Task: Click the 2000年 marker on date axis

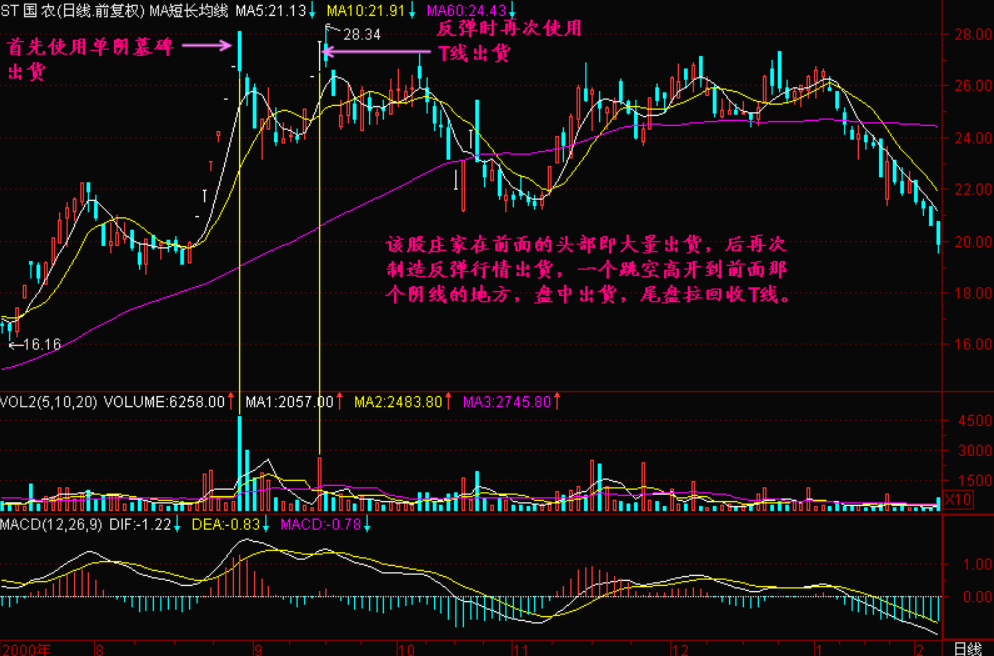Action: (x=24, y=648)
